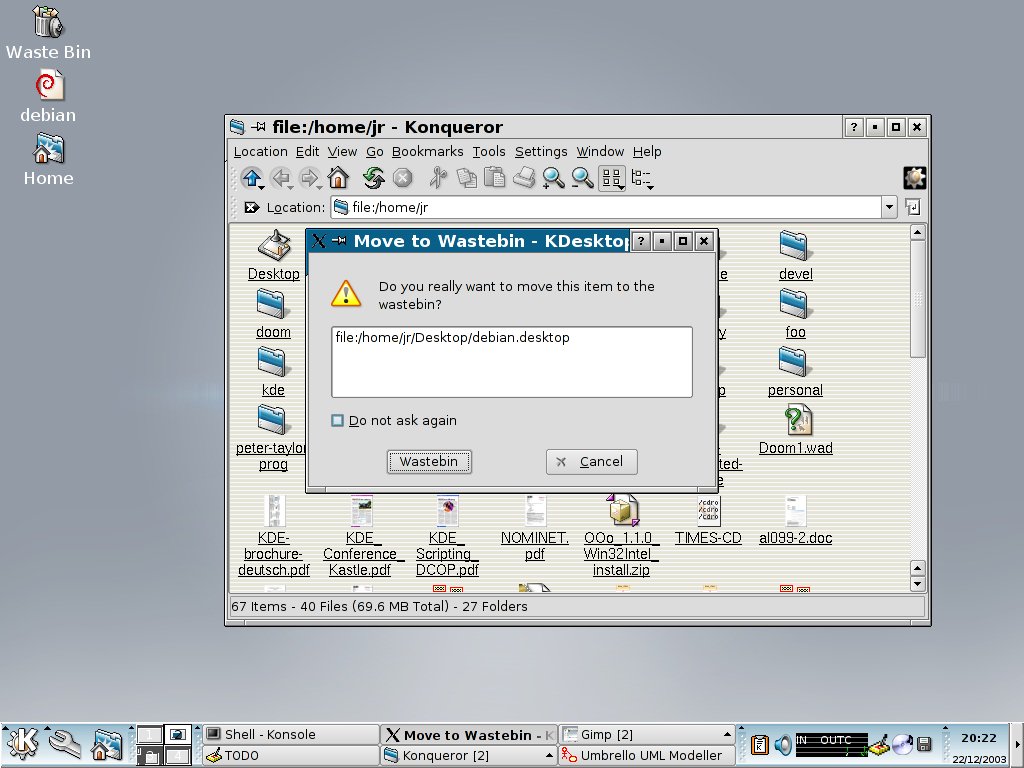This screenshot has width=1024, height=768.
Task: Paste with the clipboard toolbar icon
Action: (x=494, y=177)
